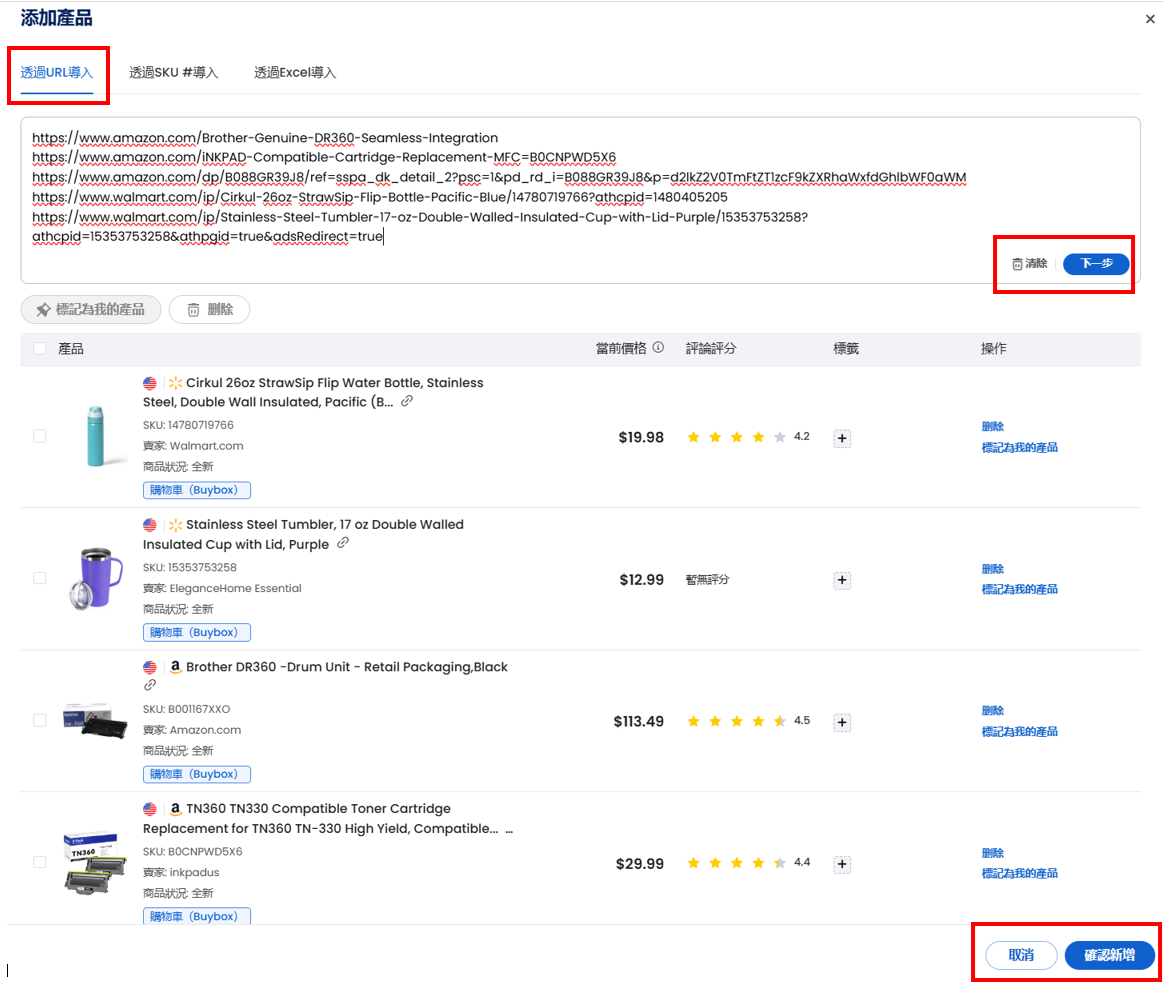The image size is (1164, 994).
Task: Click TN360 toner cartridge thumbnail
Action: click(x=95, y=863)
